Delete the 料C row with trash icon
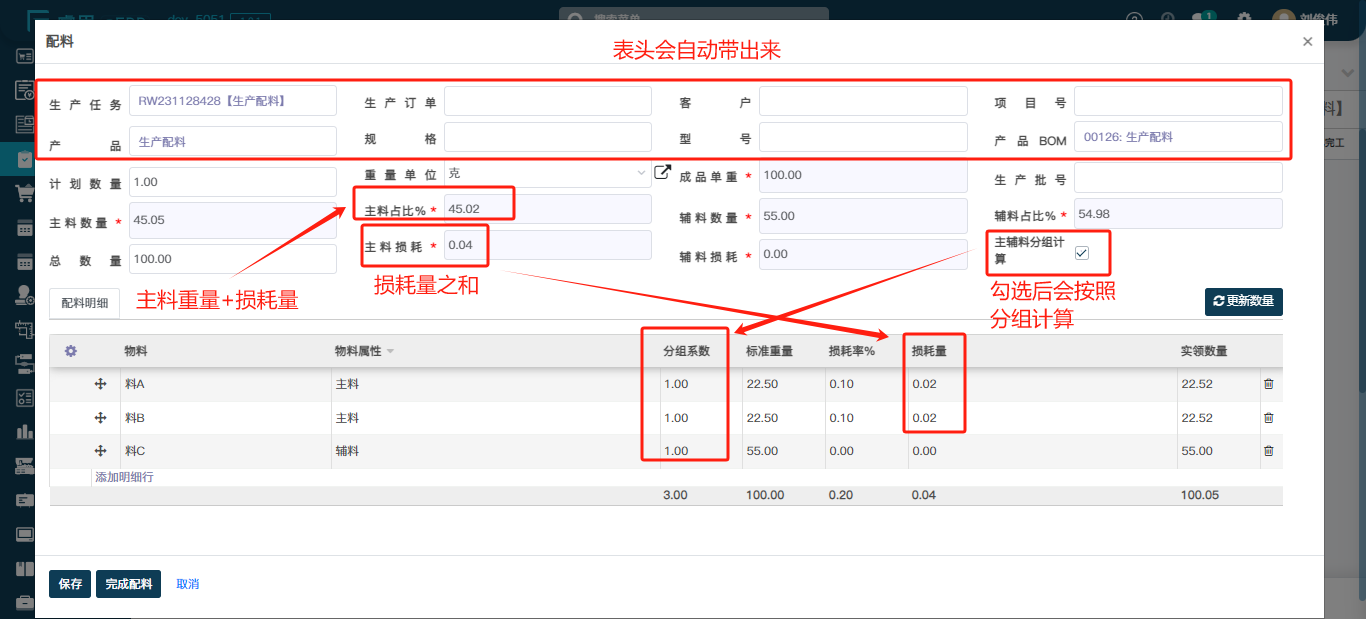 pyautogui.click(x=1268, y=451)
